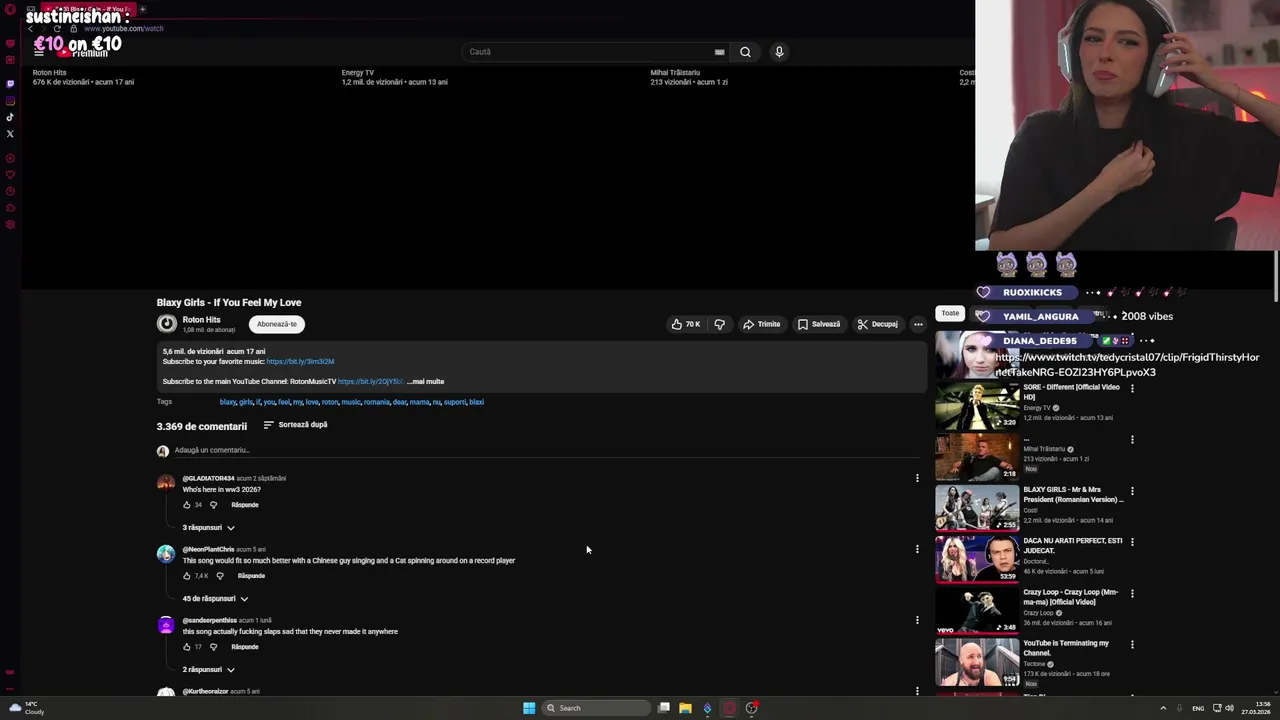1280x720 pixels.
Task: Open the Sortează după sort menu
Action: pyautogui.click(x=295, y=425)
